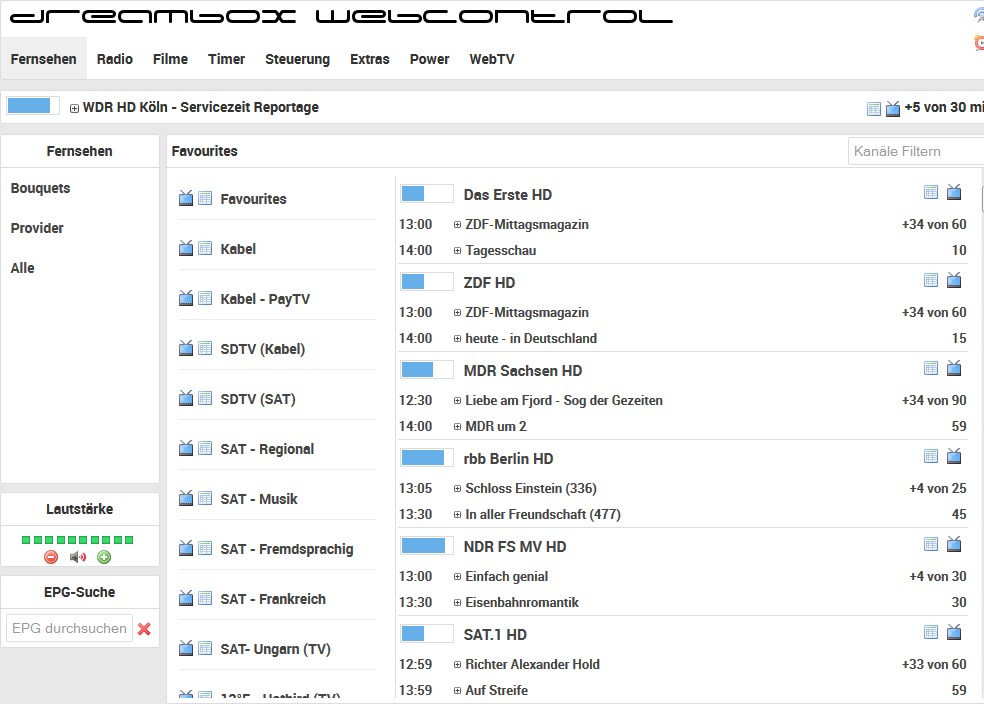984x704 pixels.
Task: Switch to the Radio tab
Action: [115, 59]
